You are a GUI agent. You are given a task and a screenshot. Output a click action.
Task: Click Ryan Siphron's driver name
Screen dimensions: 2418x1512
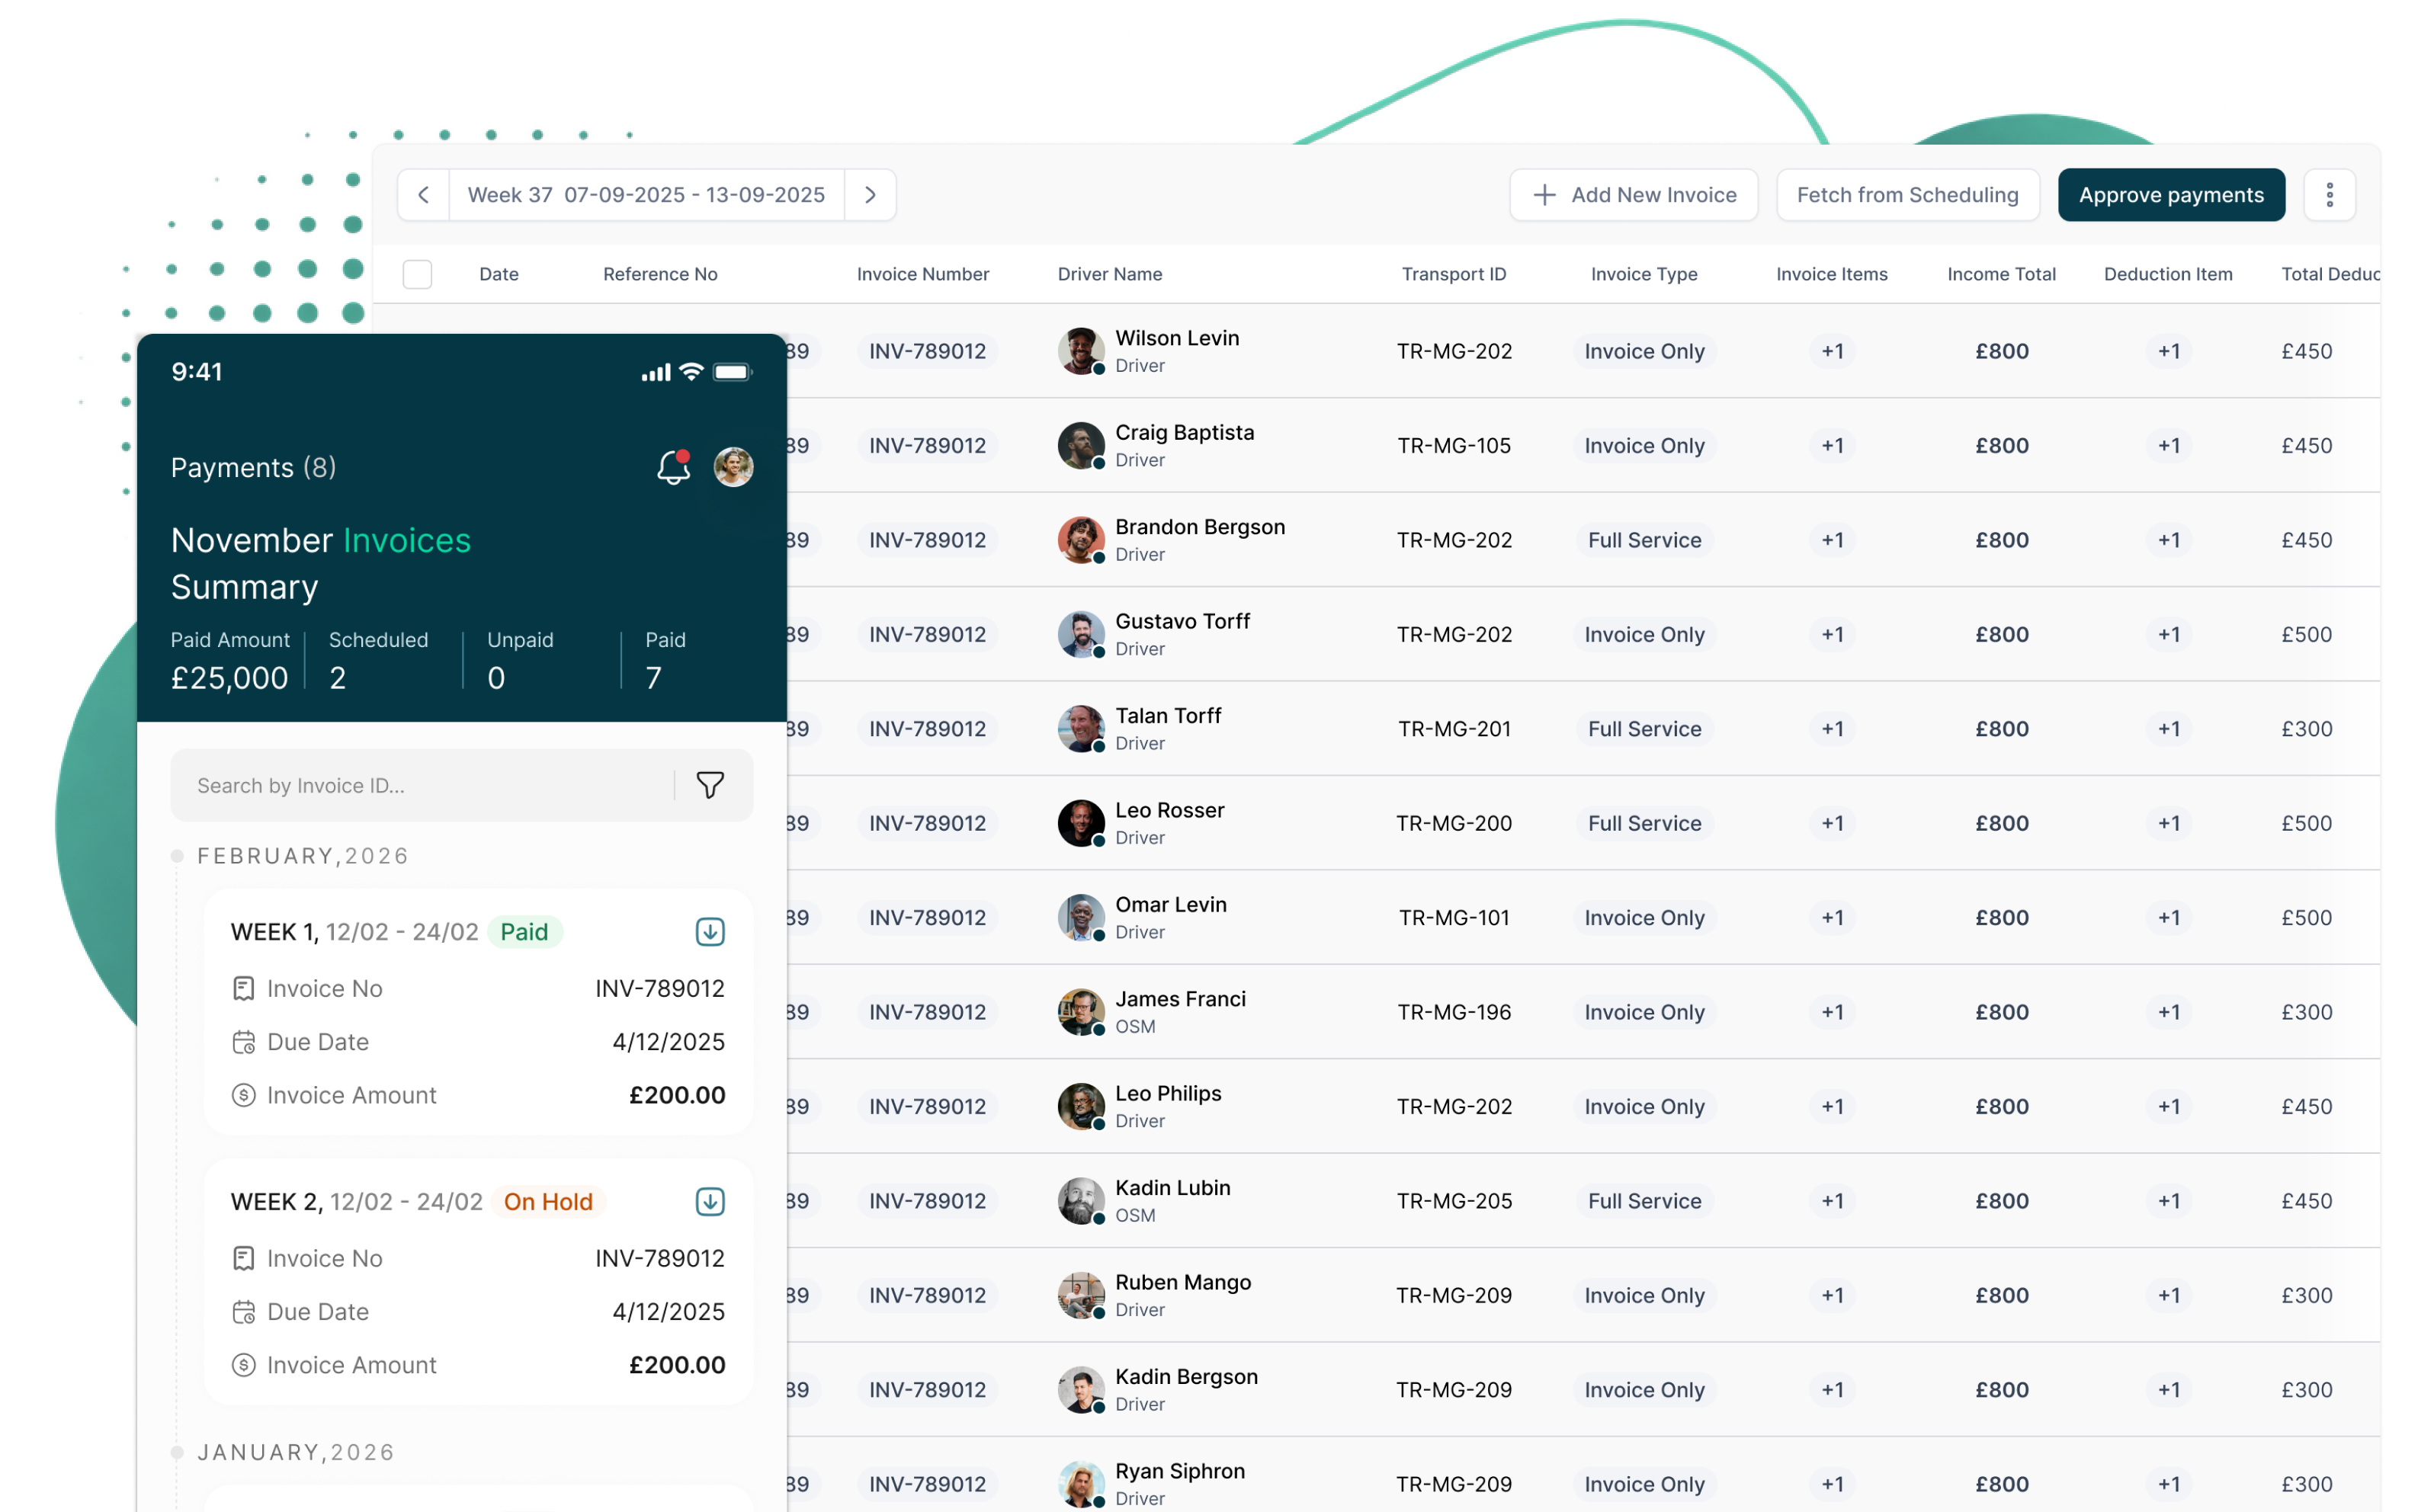click(x=1180, y=1471)
